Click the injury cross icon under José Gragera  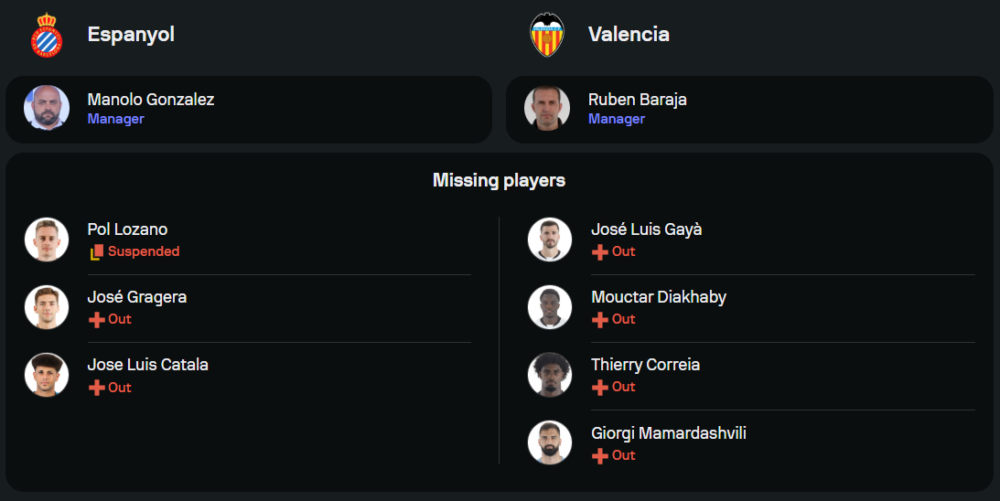click(96, 320)
